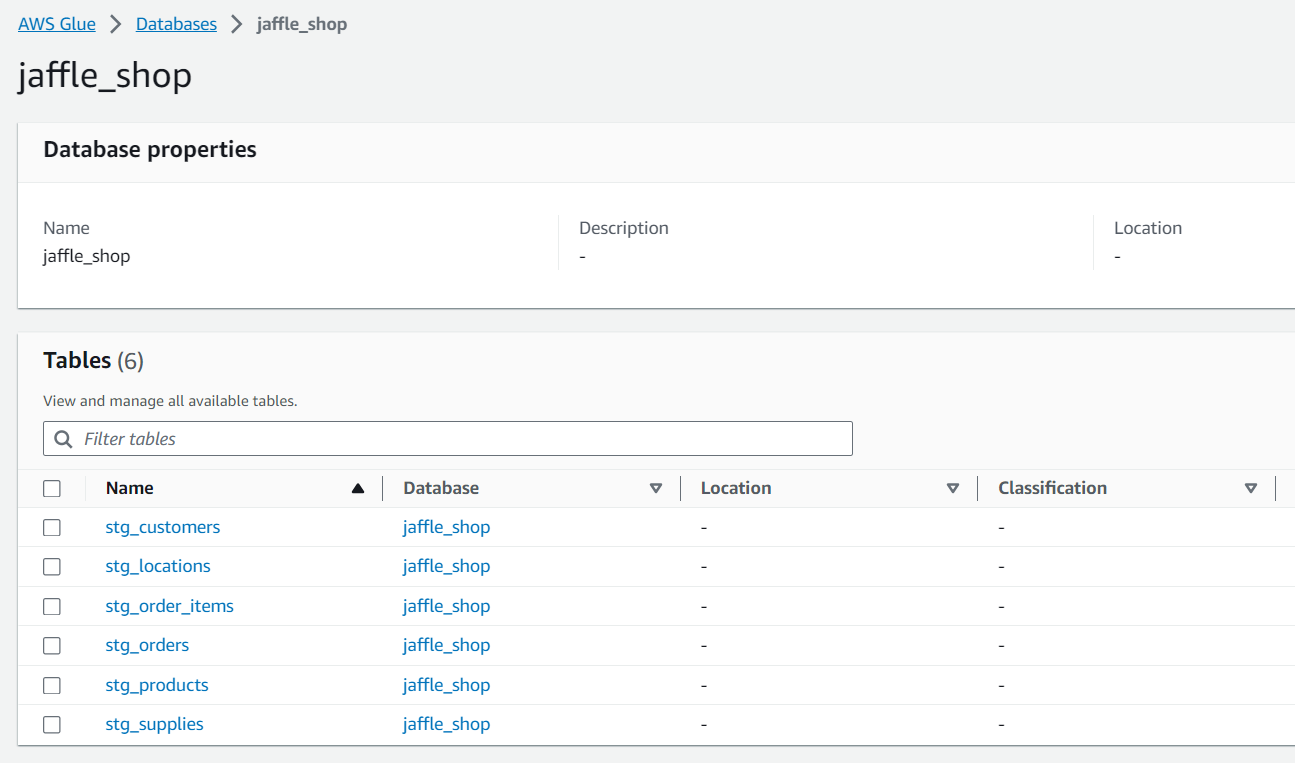Sort tables by Name ascending arrow
The width and height of the screenshot is (1295, 763).
click(358, 488)
